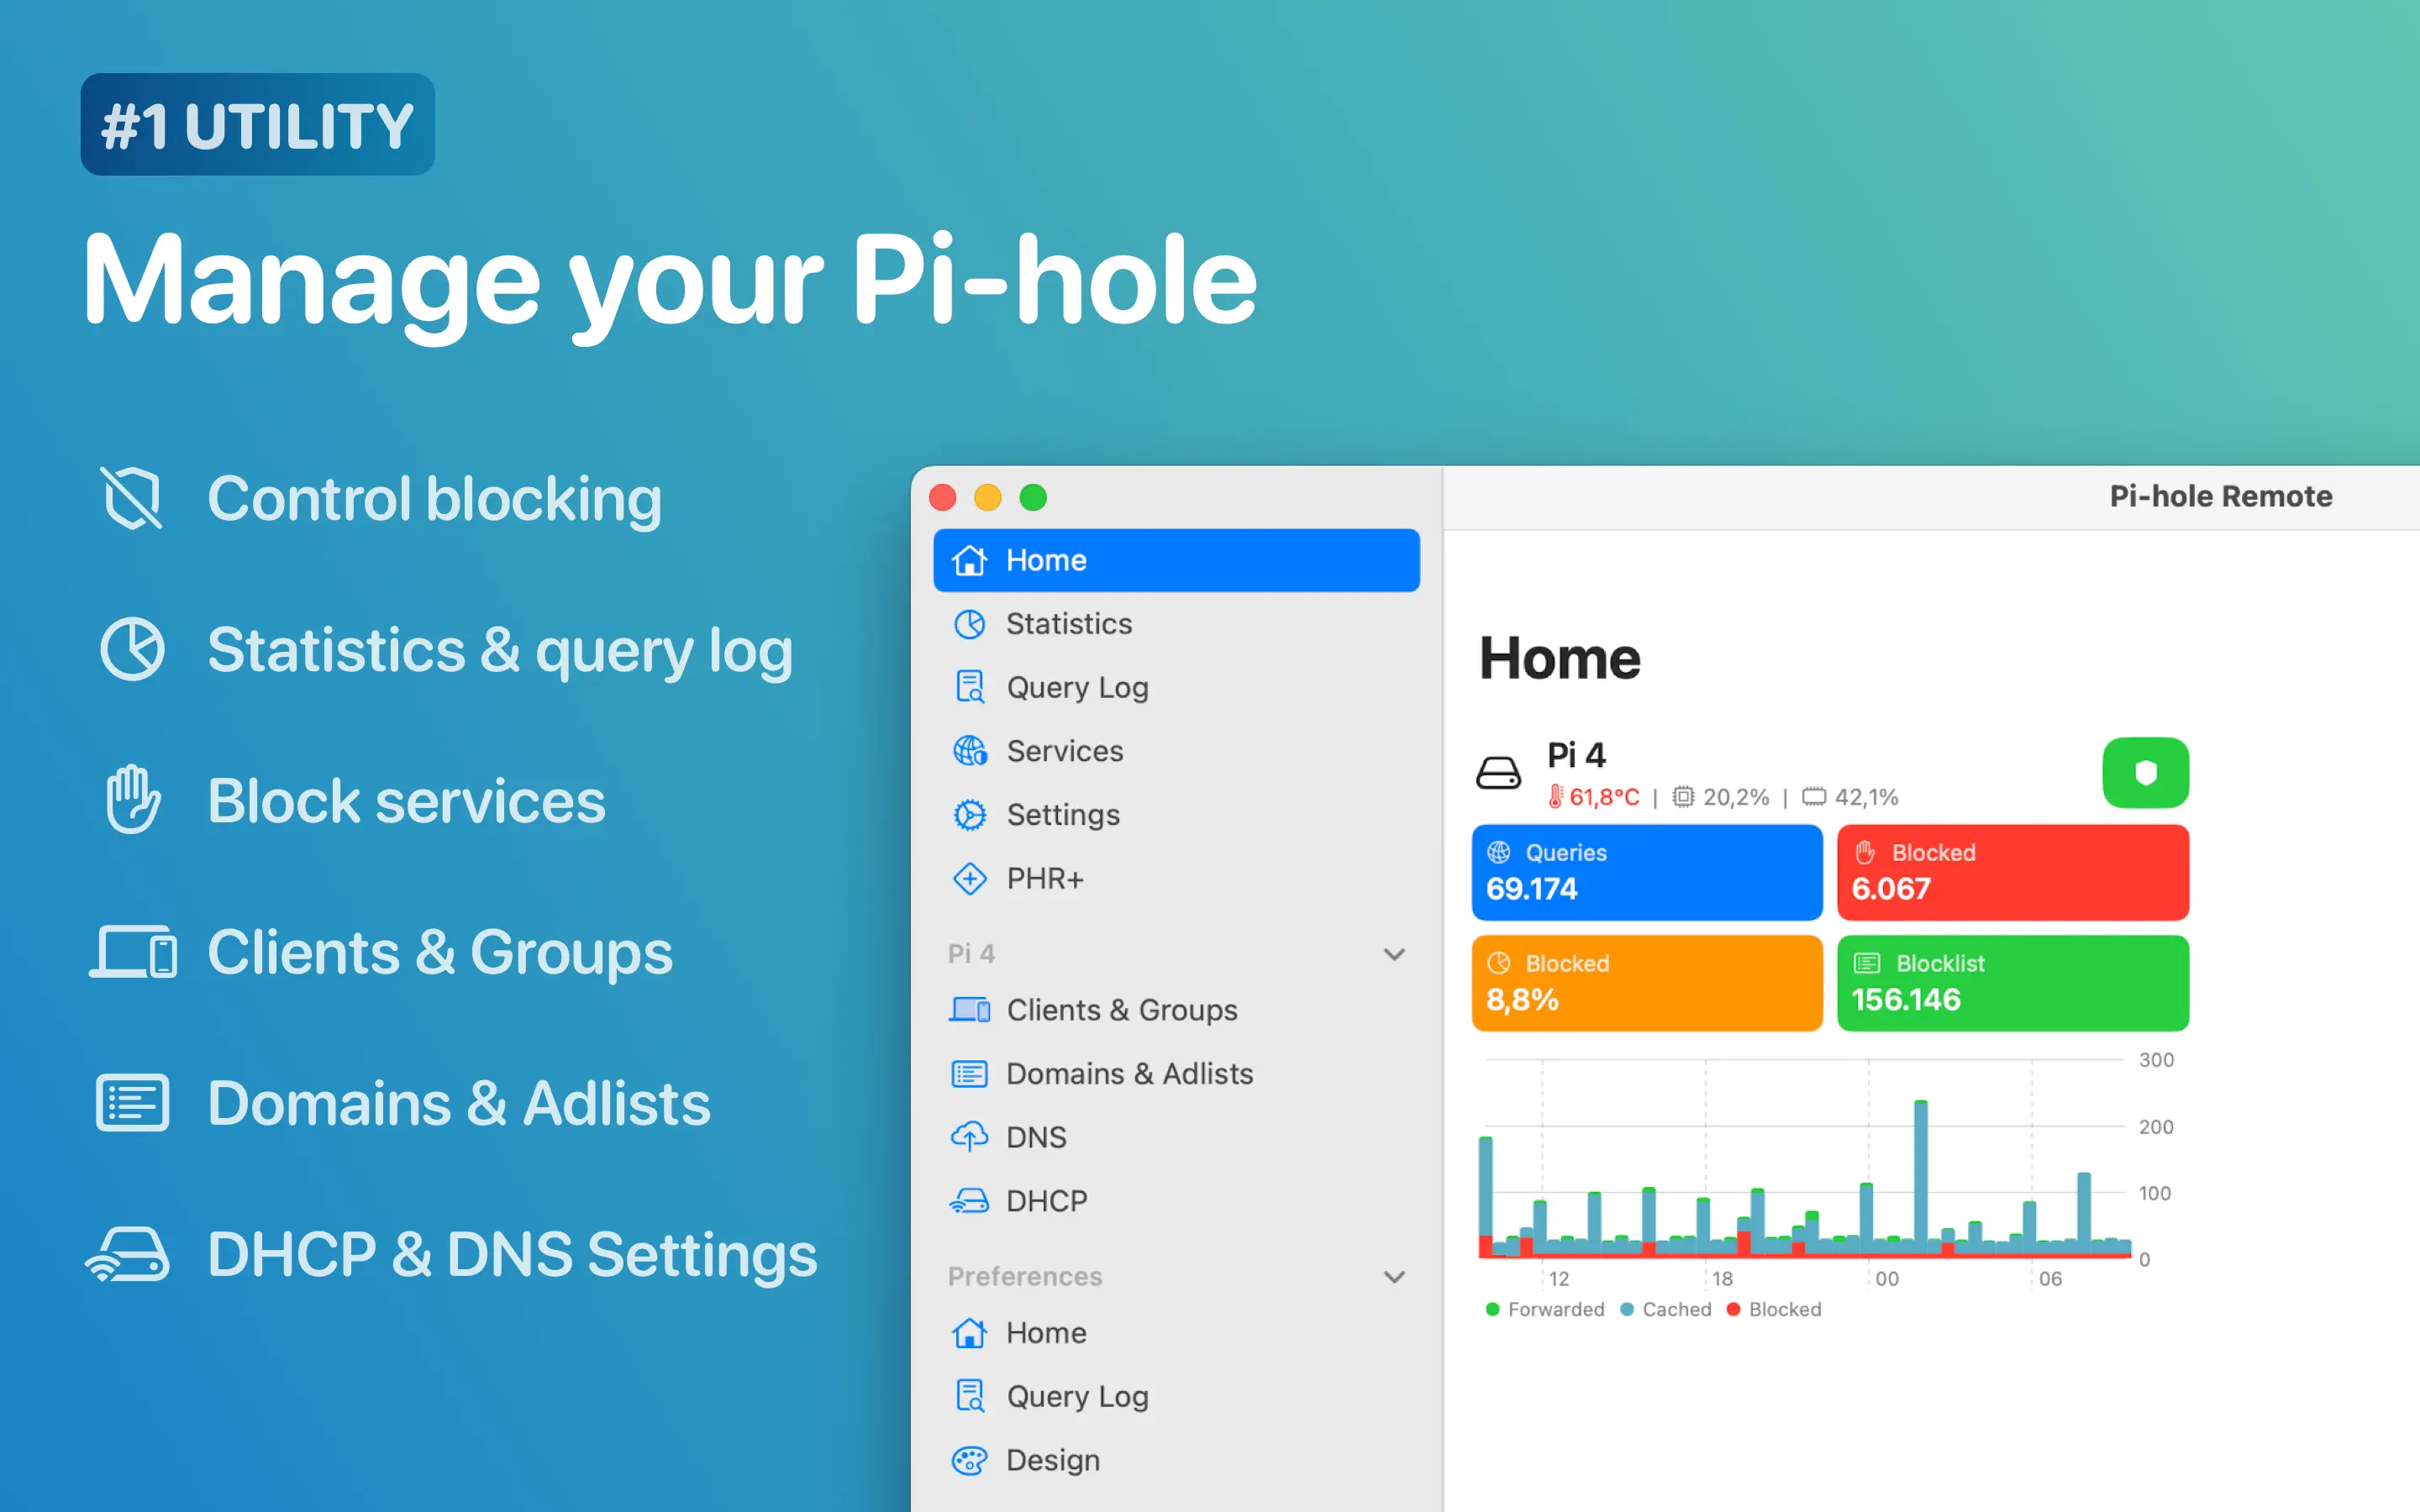
Task: Click the Clients & Groups devices icon
Action: point(969,1010)
